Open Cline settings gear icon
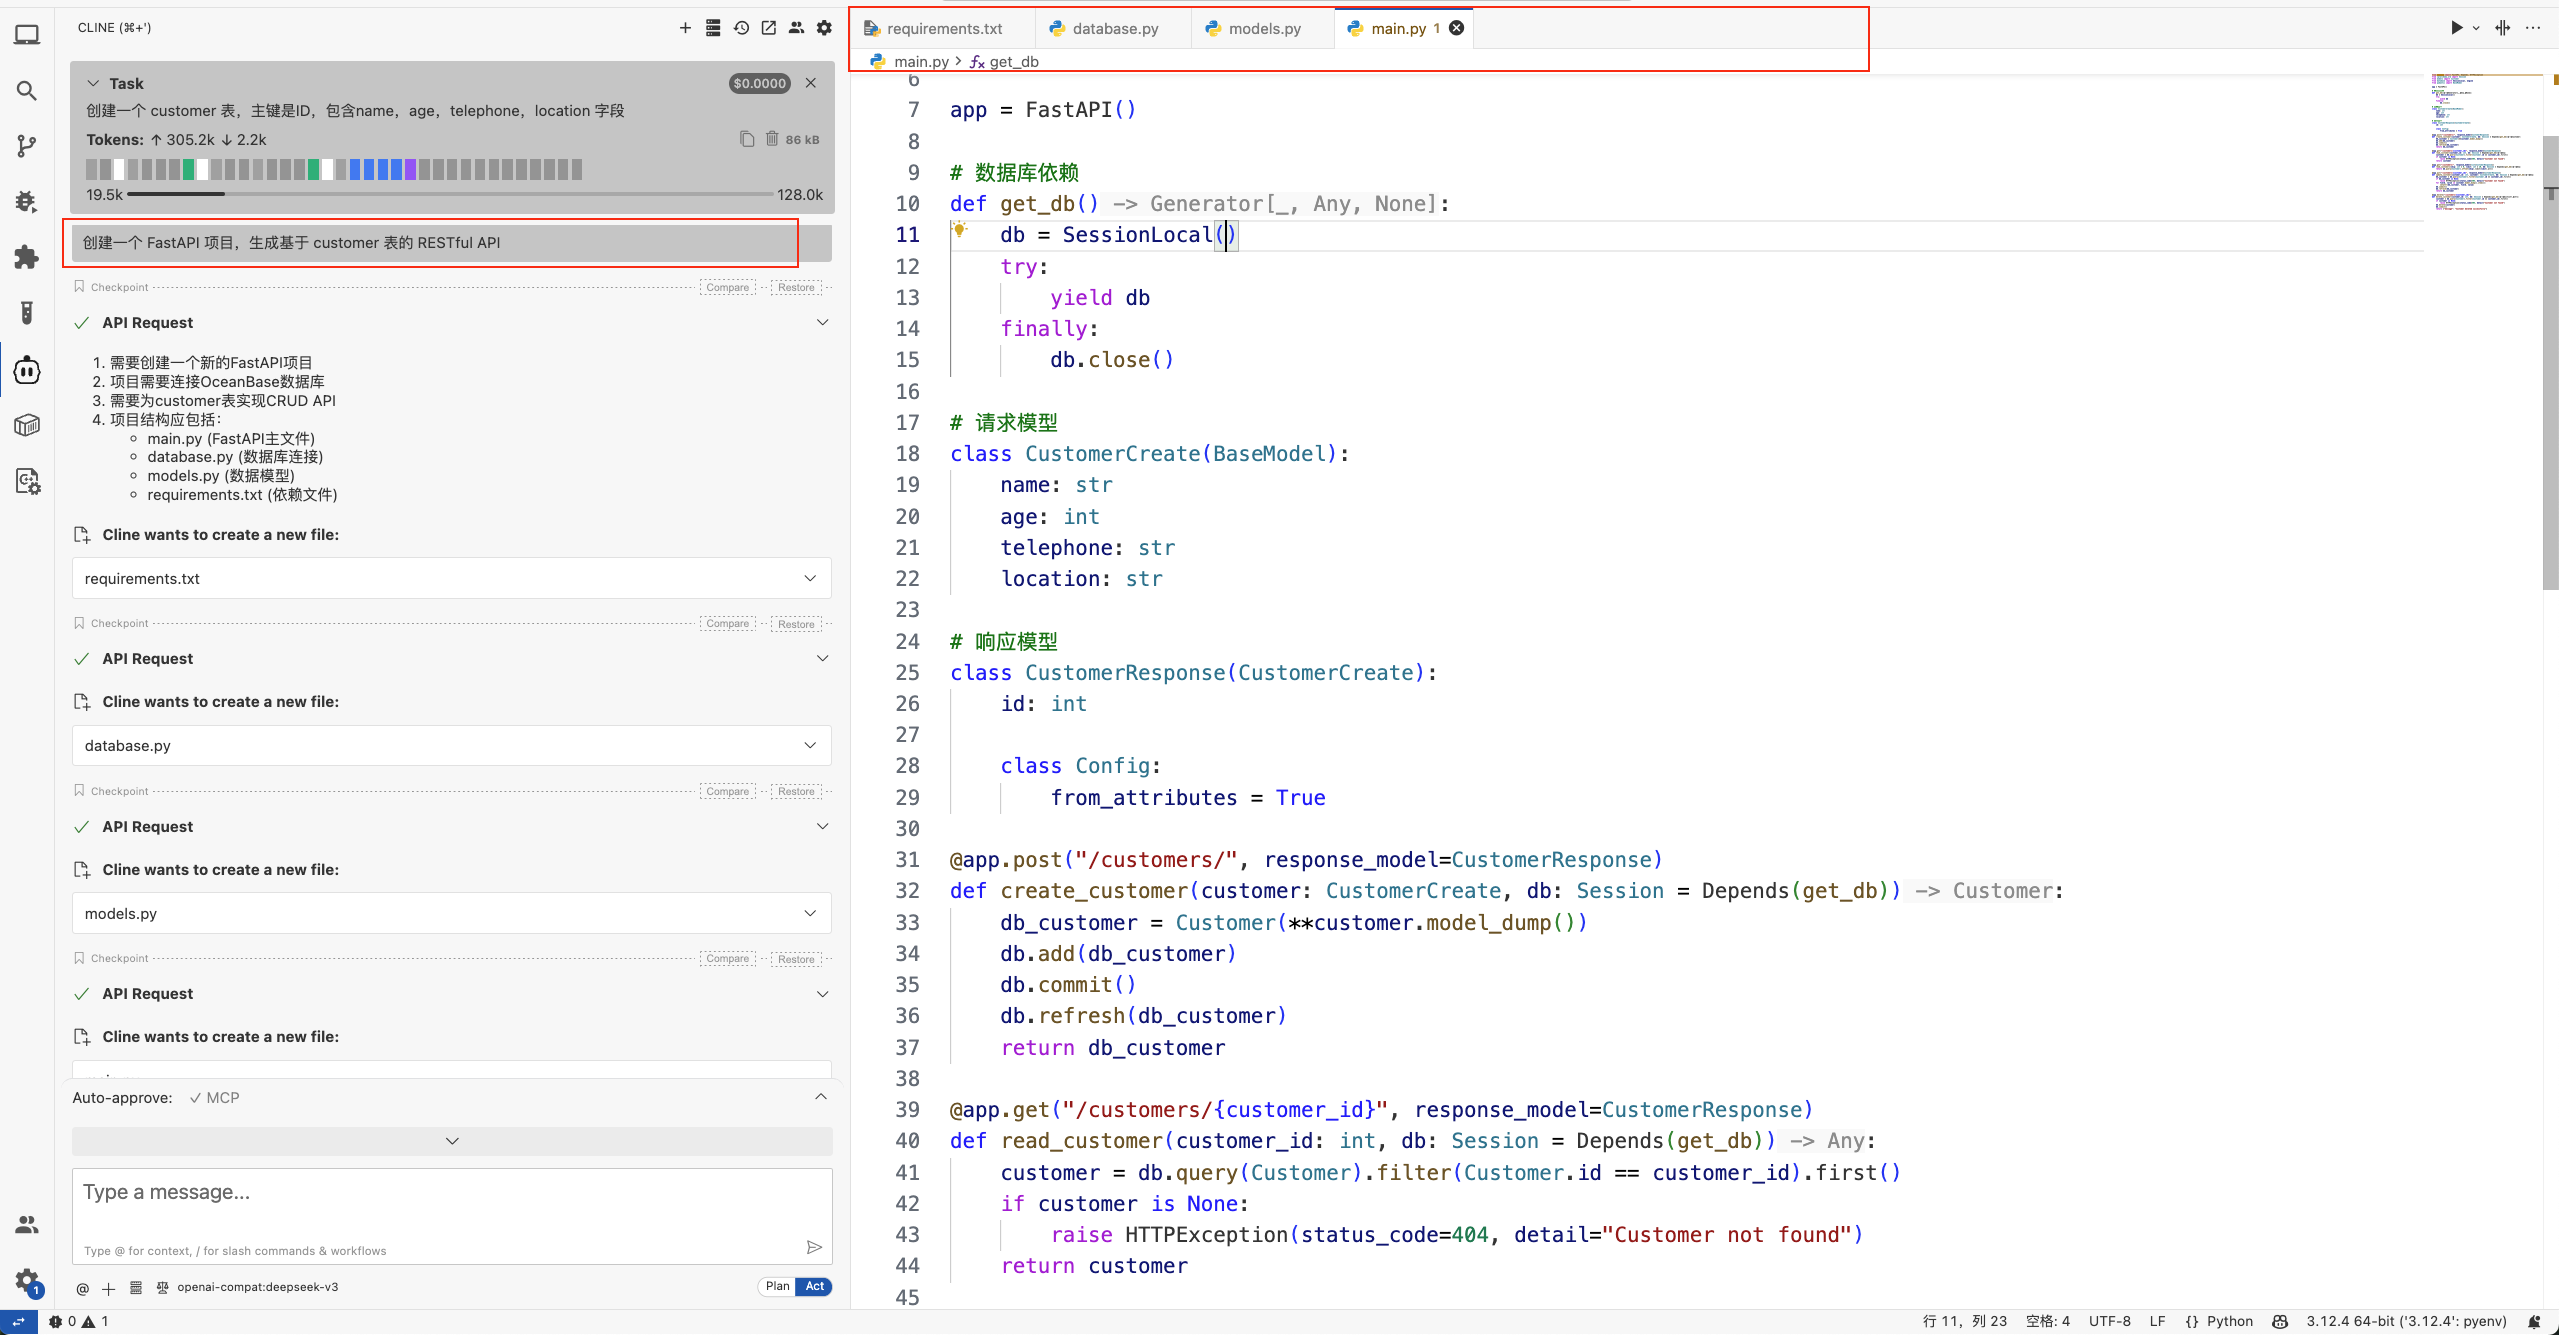 coord(824,28)
